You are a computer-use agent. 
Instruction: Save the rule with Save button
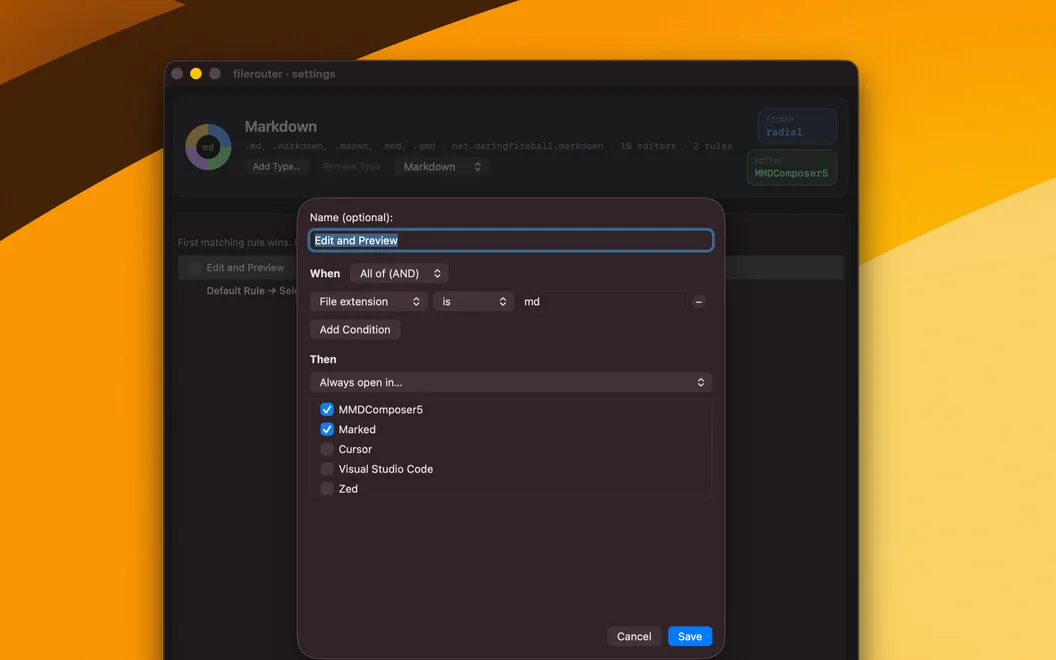click(x=690, y=636)
